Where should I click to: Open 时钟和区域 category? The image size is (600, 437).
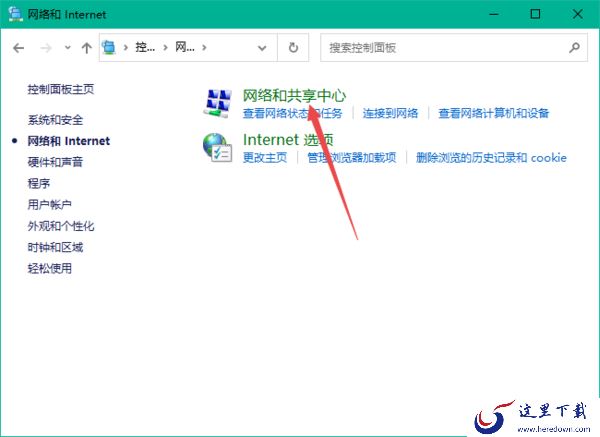(x=55, y=247)
